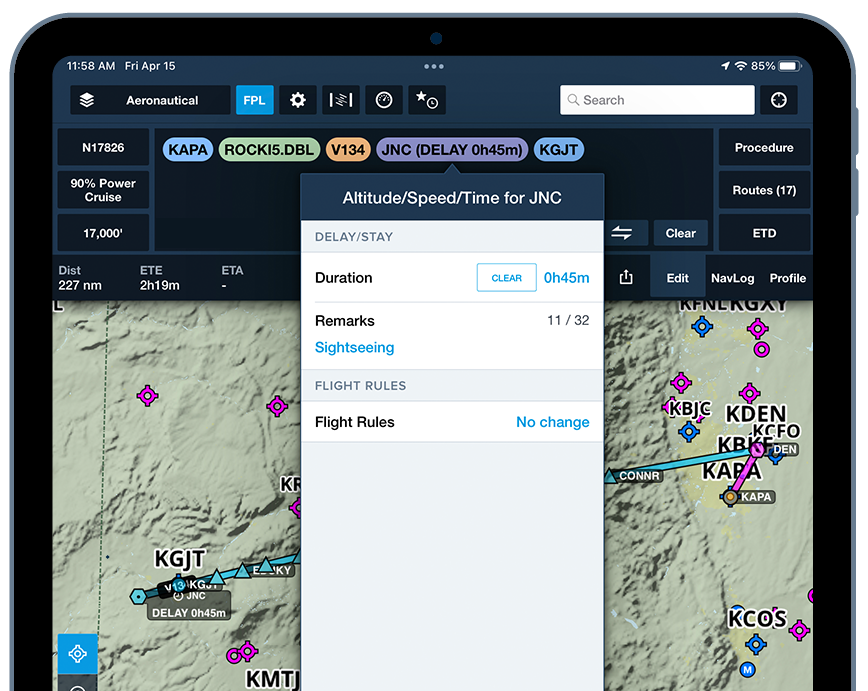Screen dimensions: 868x691
Task: Change the 0h45m duration value
Action: point(566,277)
